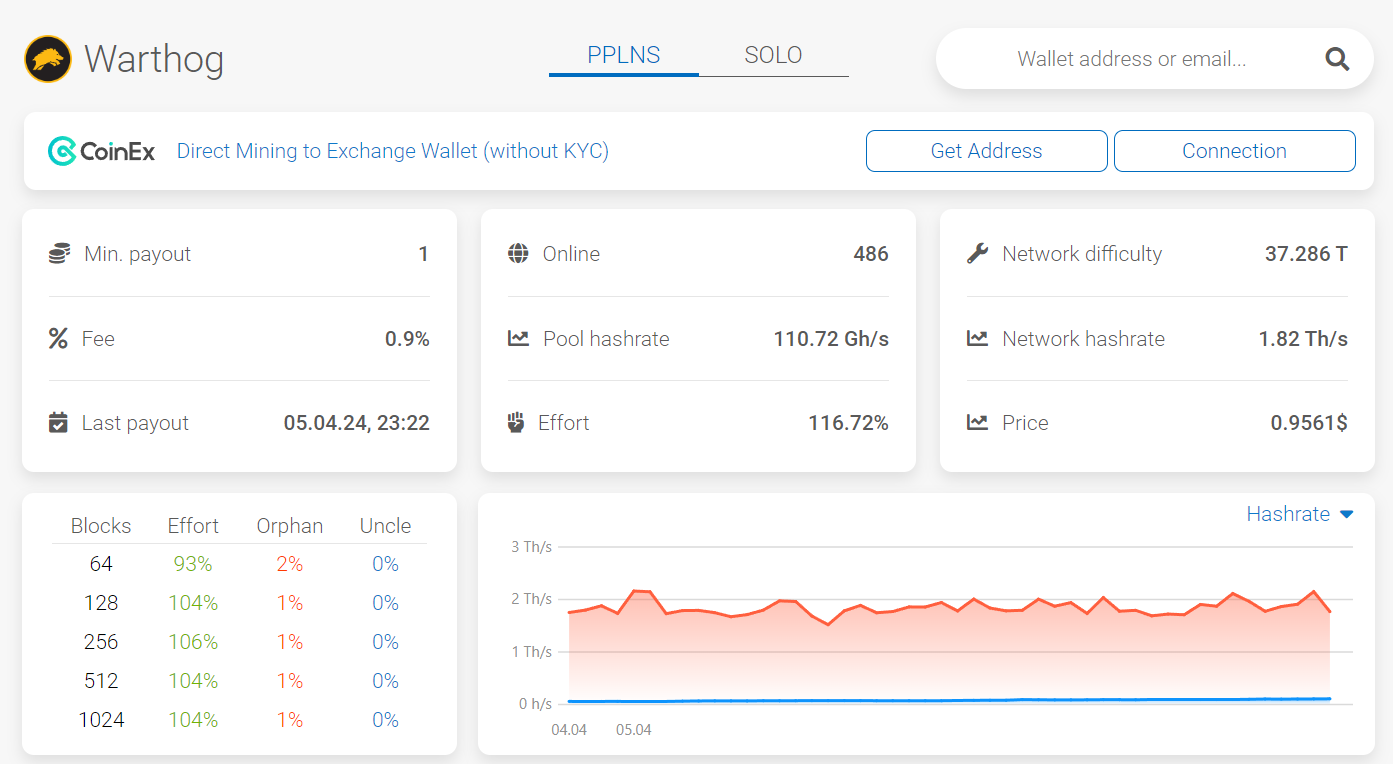Click the Get Address button

tap(986, 150)
